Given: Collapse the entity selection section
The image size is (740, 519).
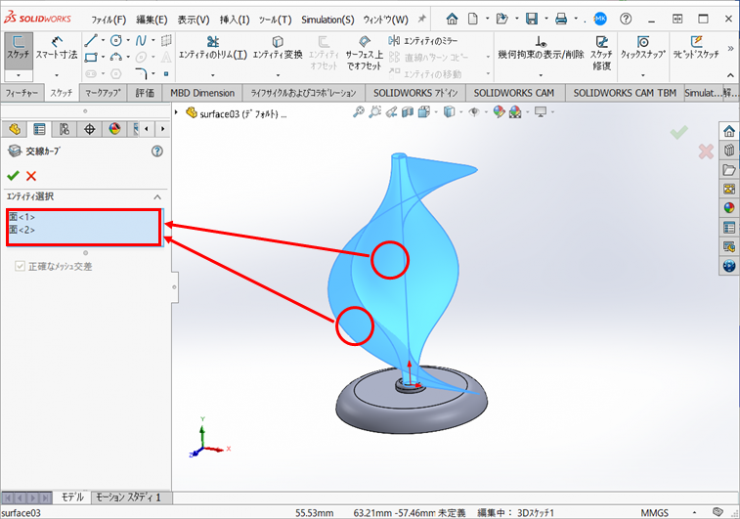Looking at the screenshot, I should coord(157,197).
